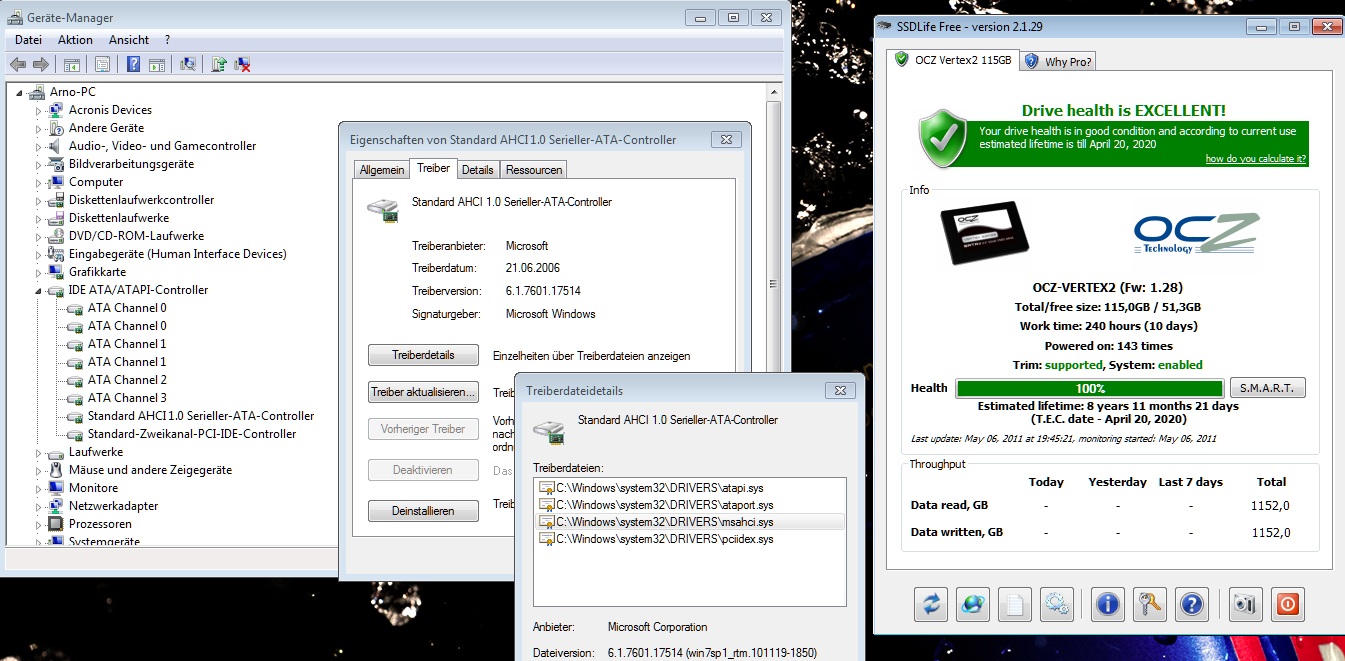Open SSDLife website globe icon button
This screenshot has height=661, width=1345.
coord(972,604)
